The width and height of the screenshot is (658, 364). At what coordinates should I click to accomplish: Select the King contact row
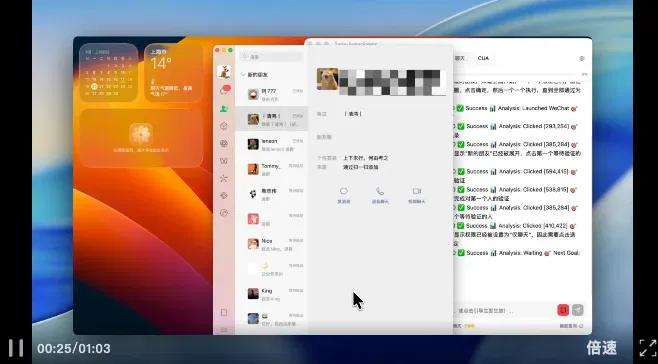[272, 294]
